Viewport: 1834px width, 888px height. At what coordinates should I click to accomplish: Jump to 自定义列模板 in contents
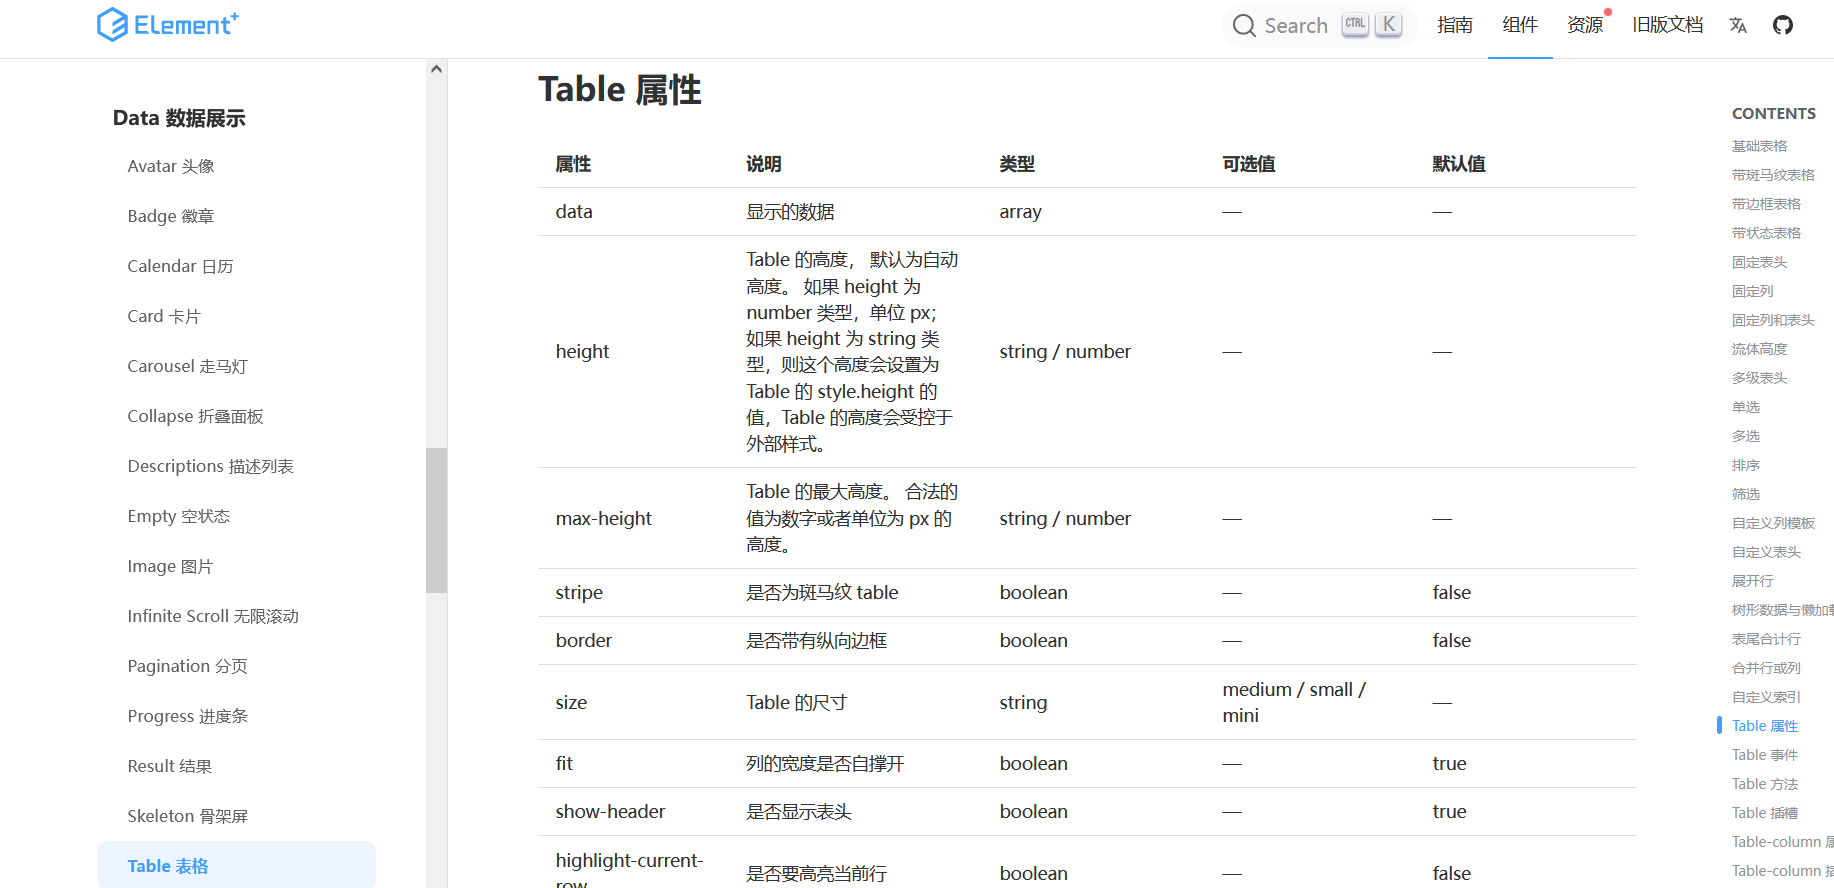click(x=1773, y=523)
